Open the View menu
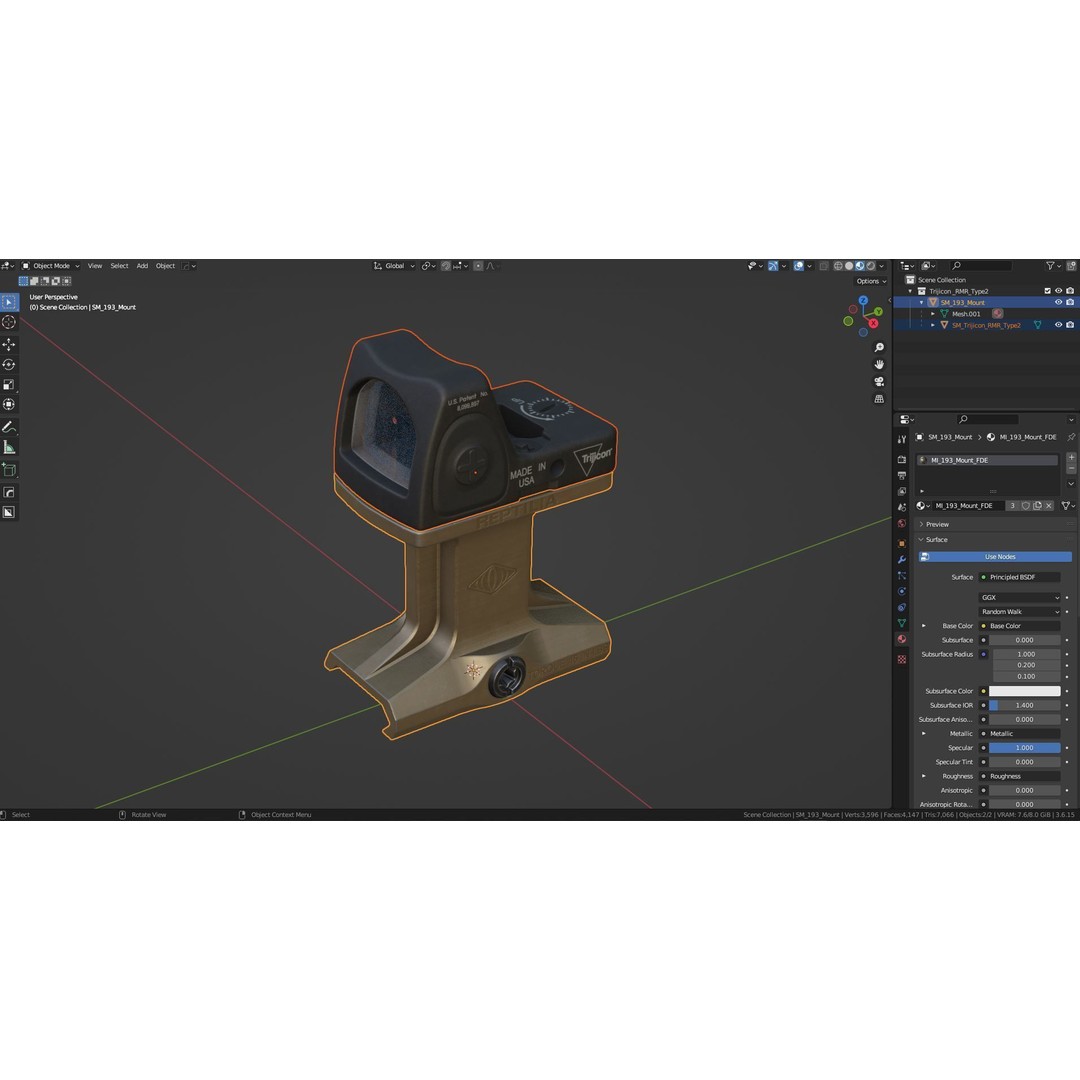 (95, 266)
